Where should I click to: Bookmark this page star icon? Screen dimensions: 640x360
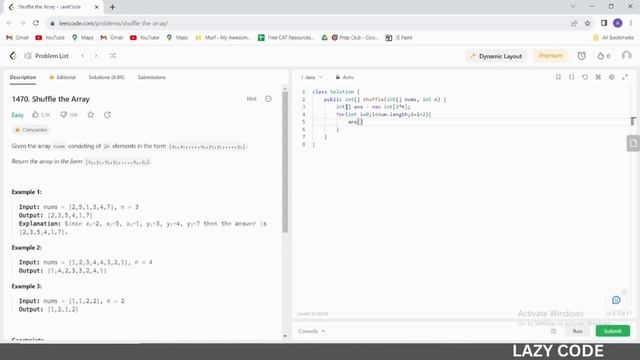tap(587, 23)
